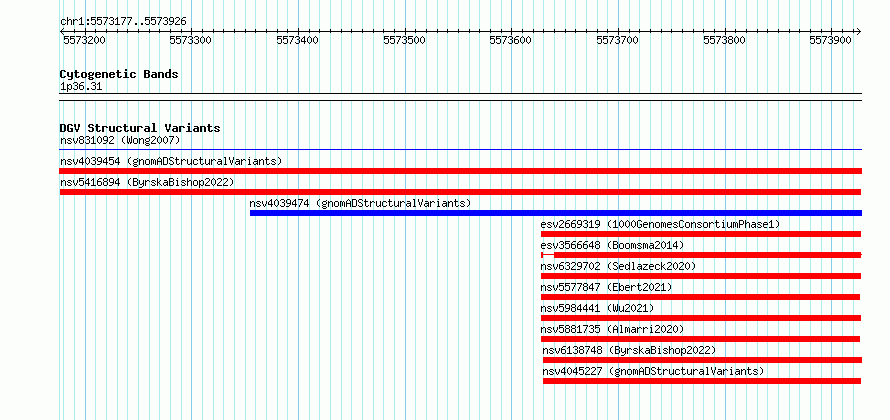The image size is (890, 420).
Task: Open nsv4039454 gnomAD variant label
Action: pyautogui.click(x=171, y=161)
